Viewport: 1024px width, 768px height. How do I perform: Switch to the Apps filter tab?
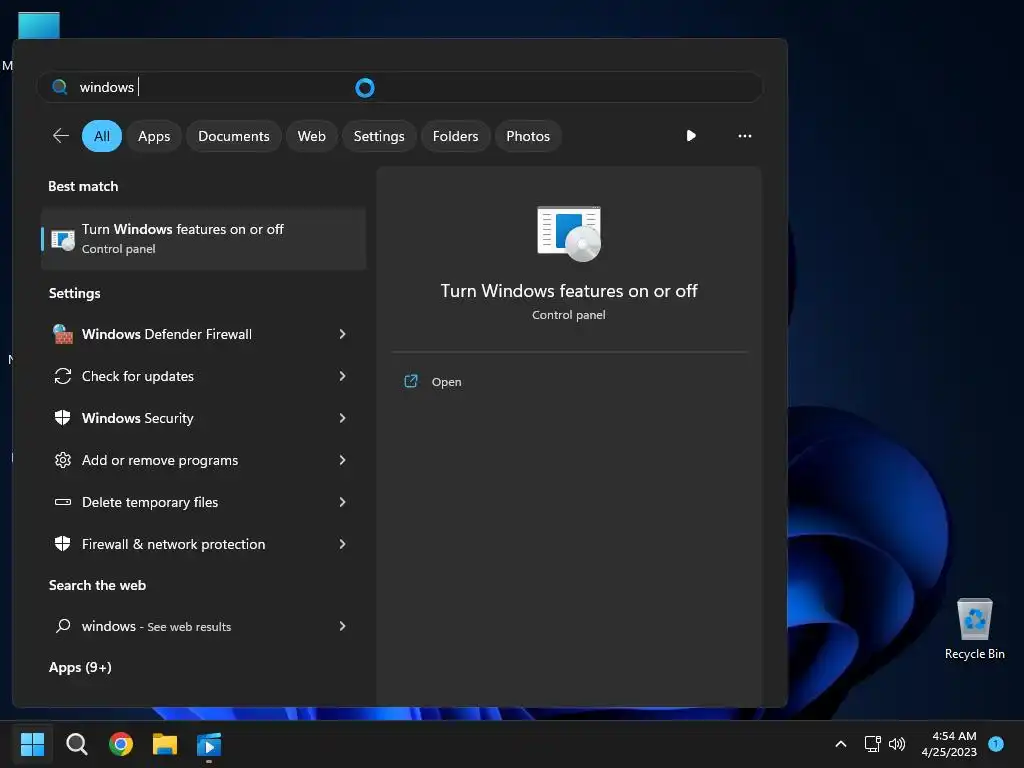point(154,136)
